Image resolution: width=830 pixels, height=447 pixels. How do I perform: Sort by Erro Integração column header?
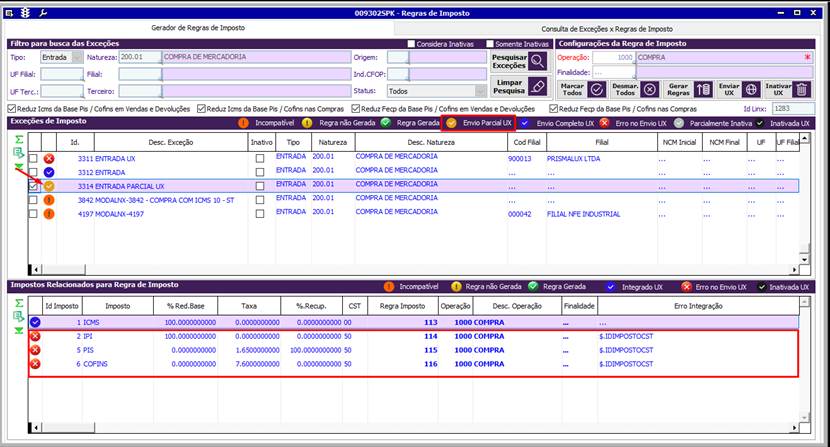click(698, 306)
